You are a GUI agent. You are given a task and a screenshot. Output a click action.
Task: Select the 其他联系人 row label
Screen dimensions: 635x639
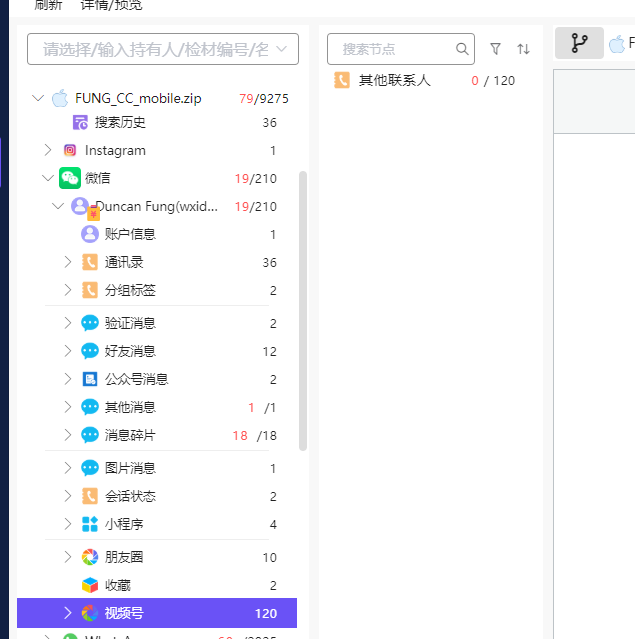(394, 80)
